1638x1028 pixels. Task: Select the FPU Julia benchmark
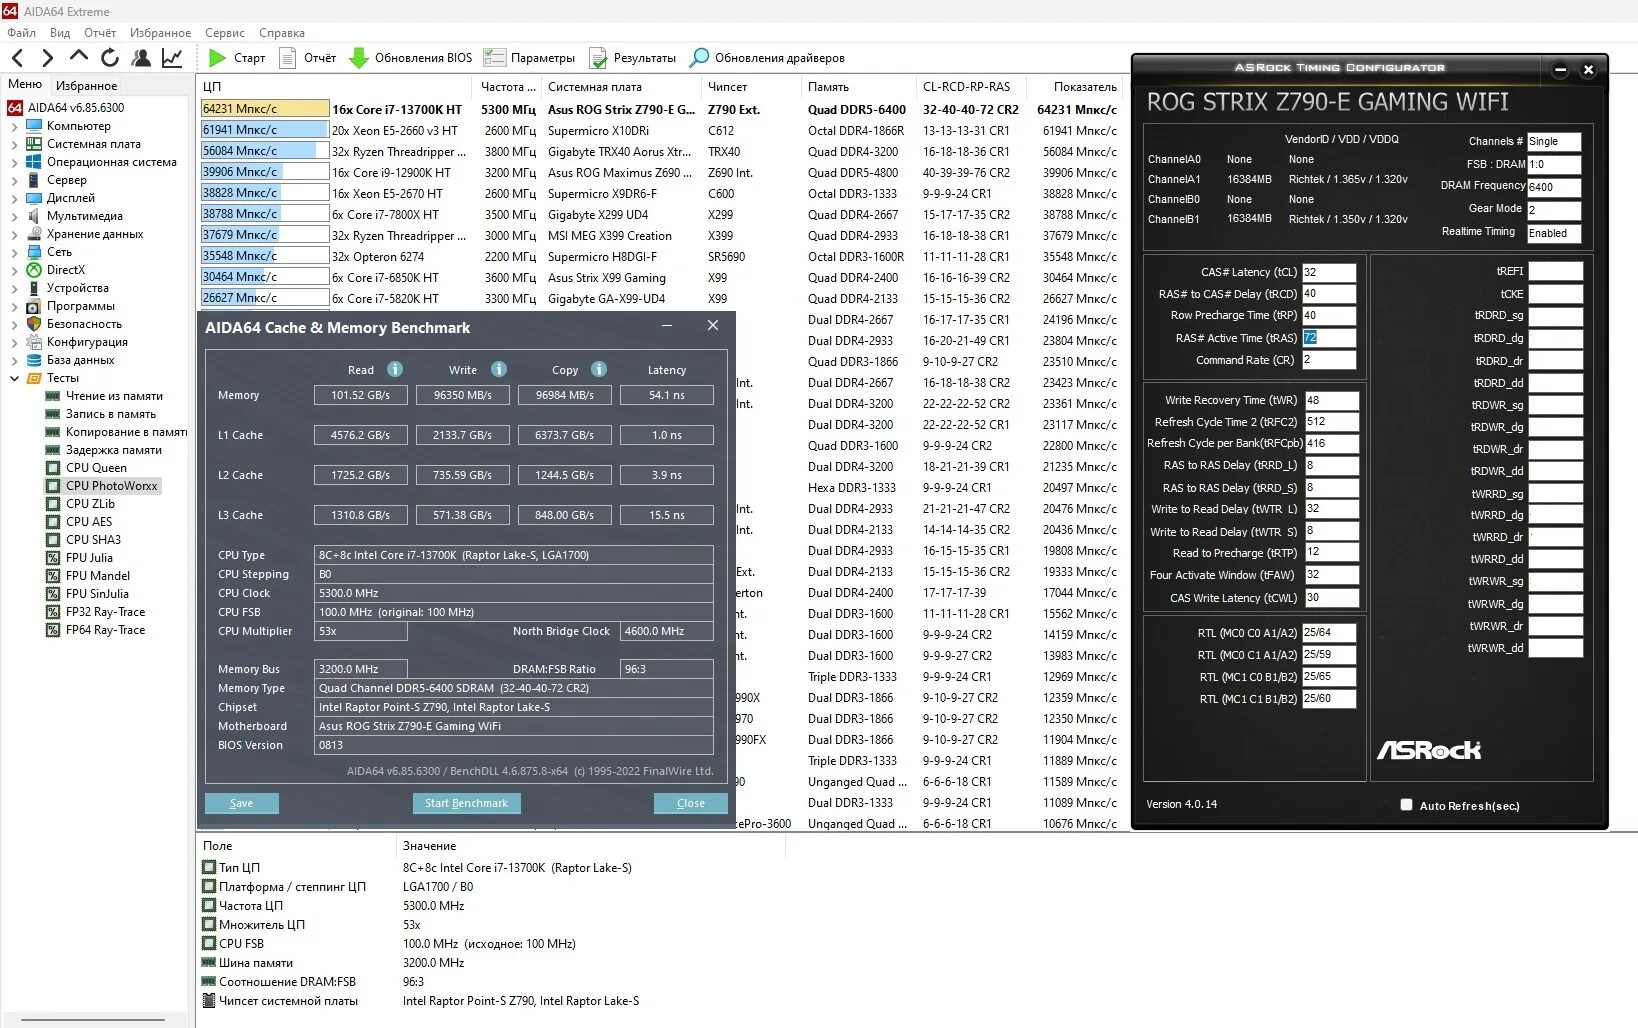89,558
